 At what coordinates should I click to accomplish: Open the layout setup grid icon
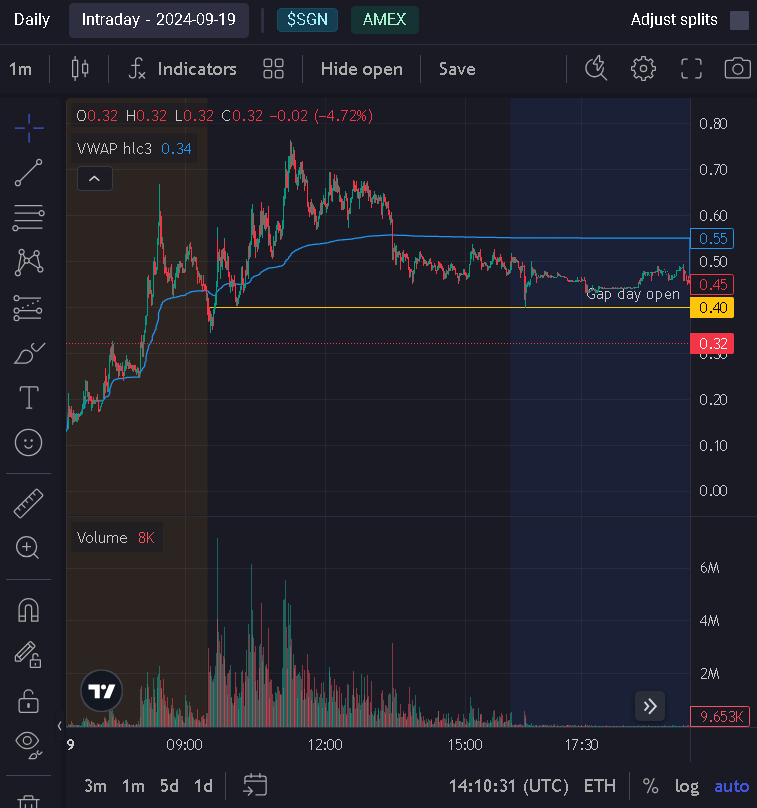[273, 69]
